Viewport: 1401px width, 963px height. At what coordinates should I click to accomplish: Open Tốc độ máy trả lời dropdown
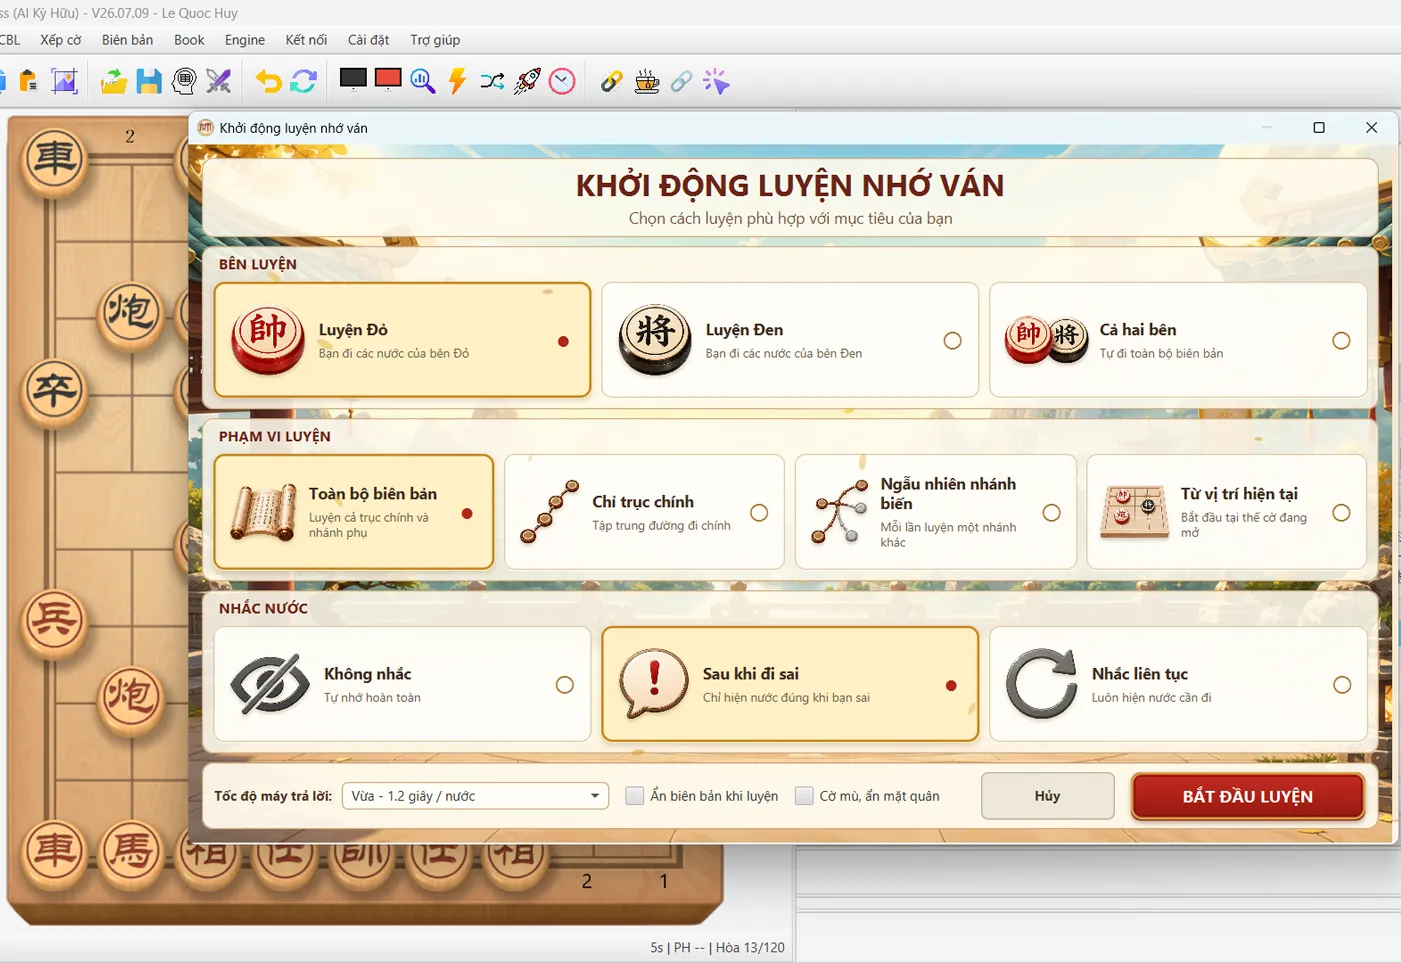coord(475,796)
